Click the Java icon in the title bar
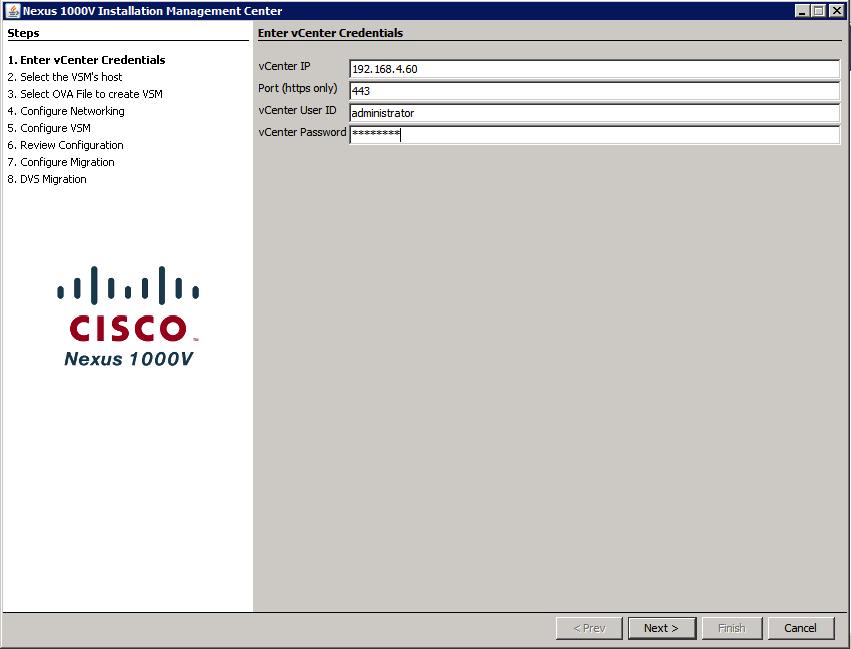This screenshot has width=851, height=649. point(12,10)
